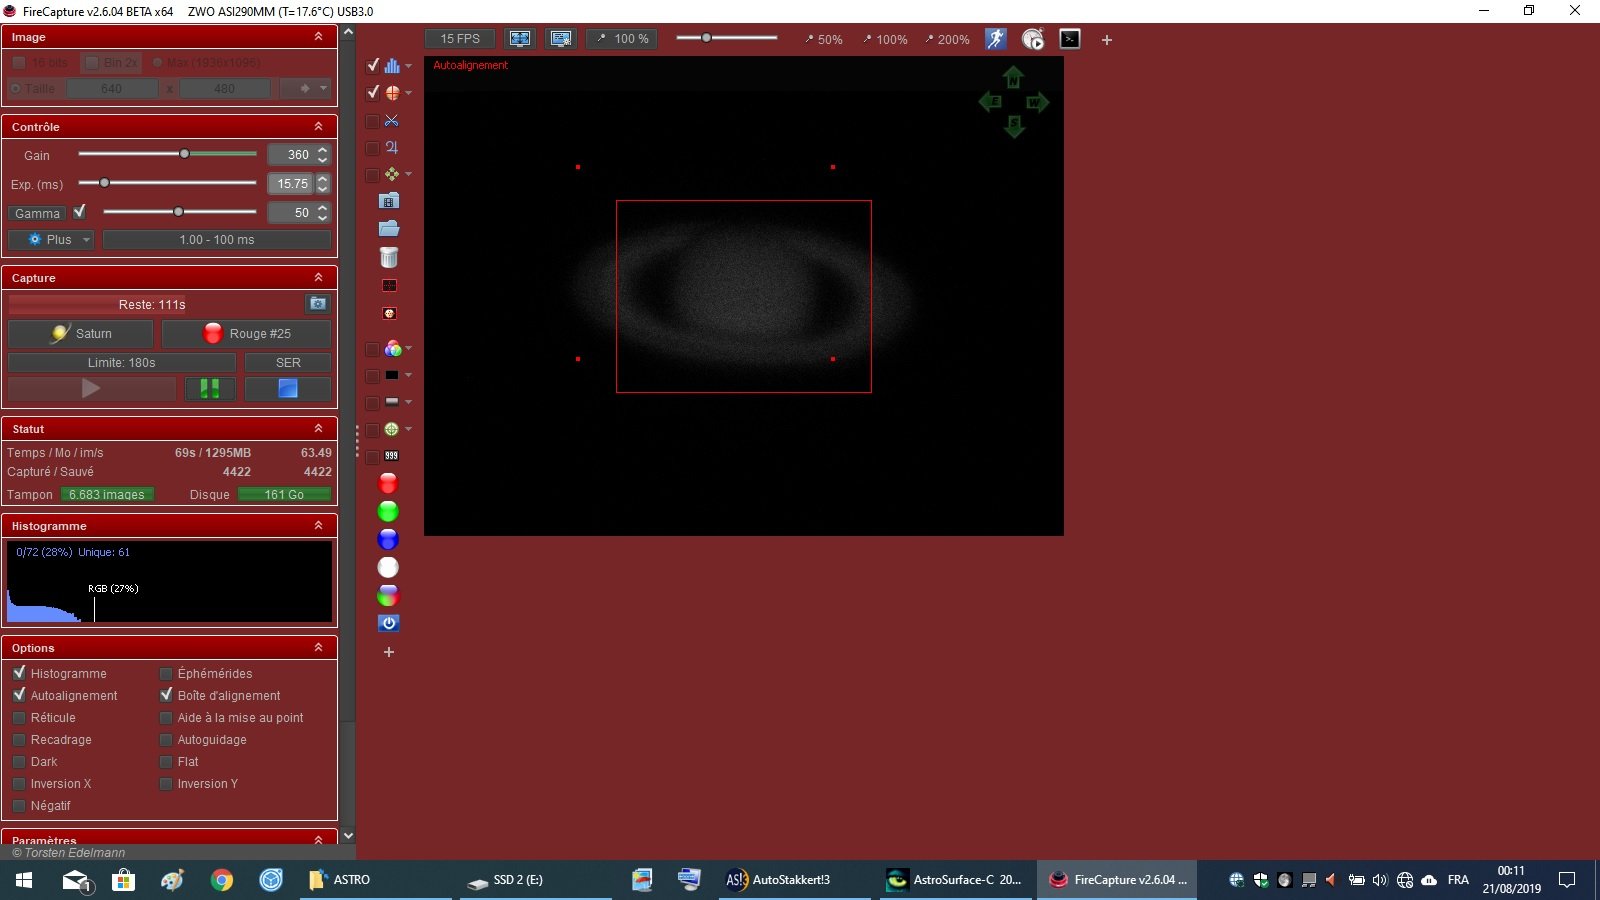The image size is (1600, 900).
Task: Open the capture folder settings icon
Action: (x=318, y=304)
